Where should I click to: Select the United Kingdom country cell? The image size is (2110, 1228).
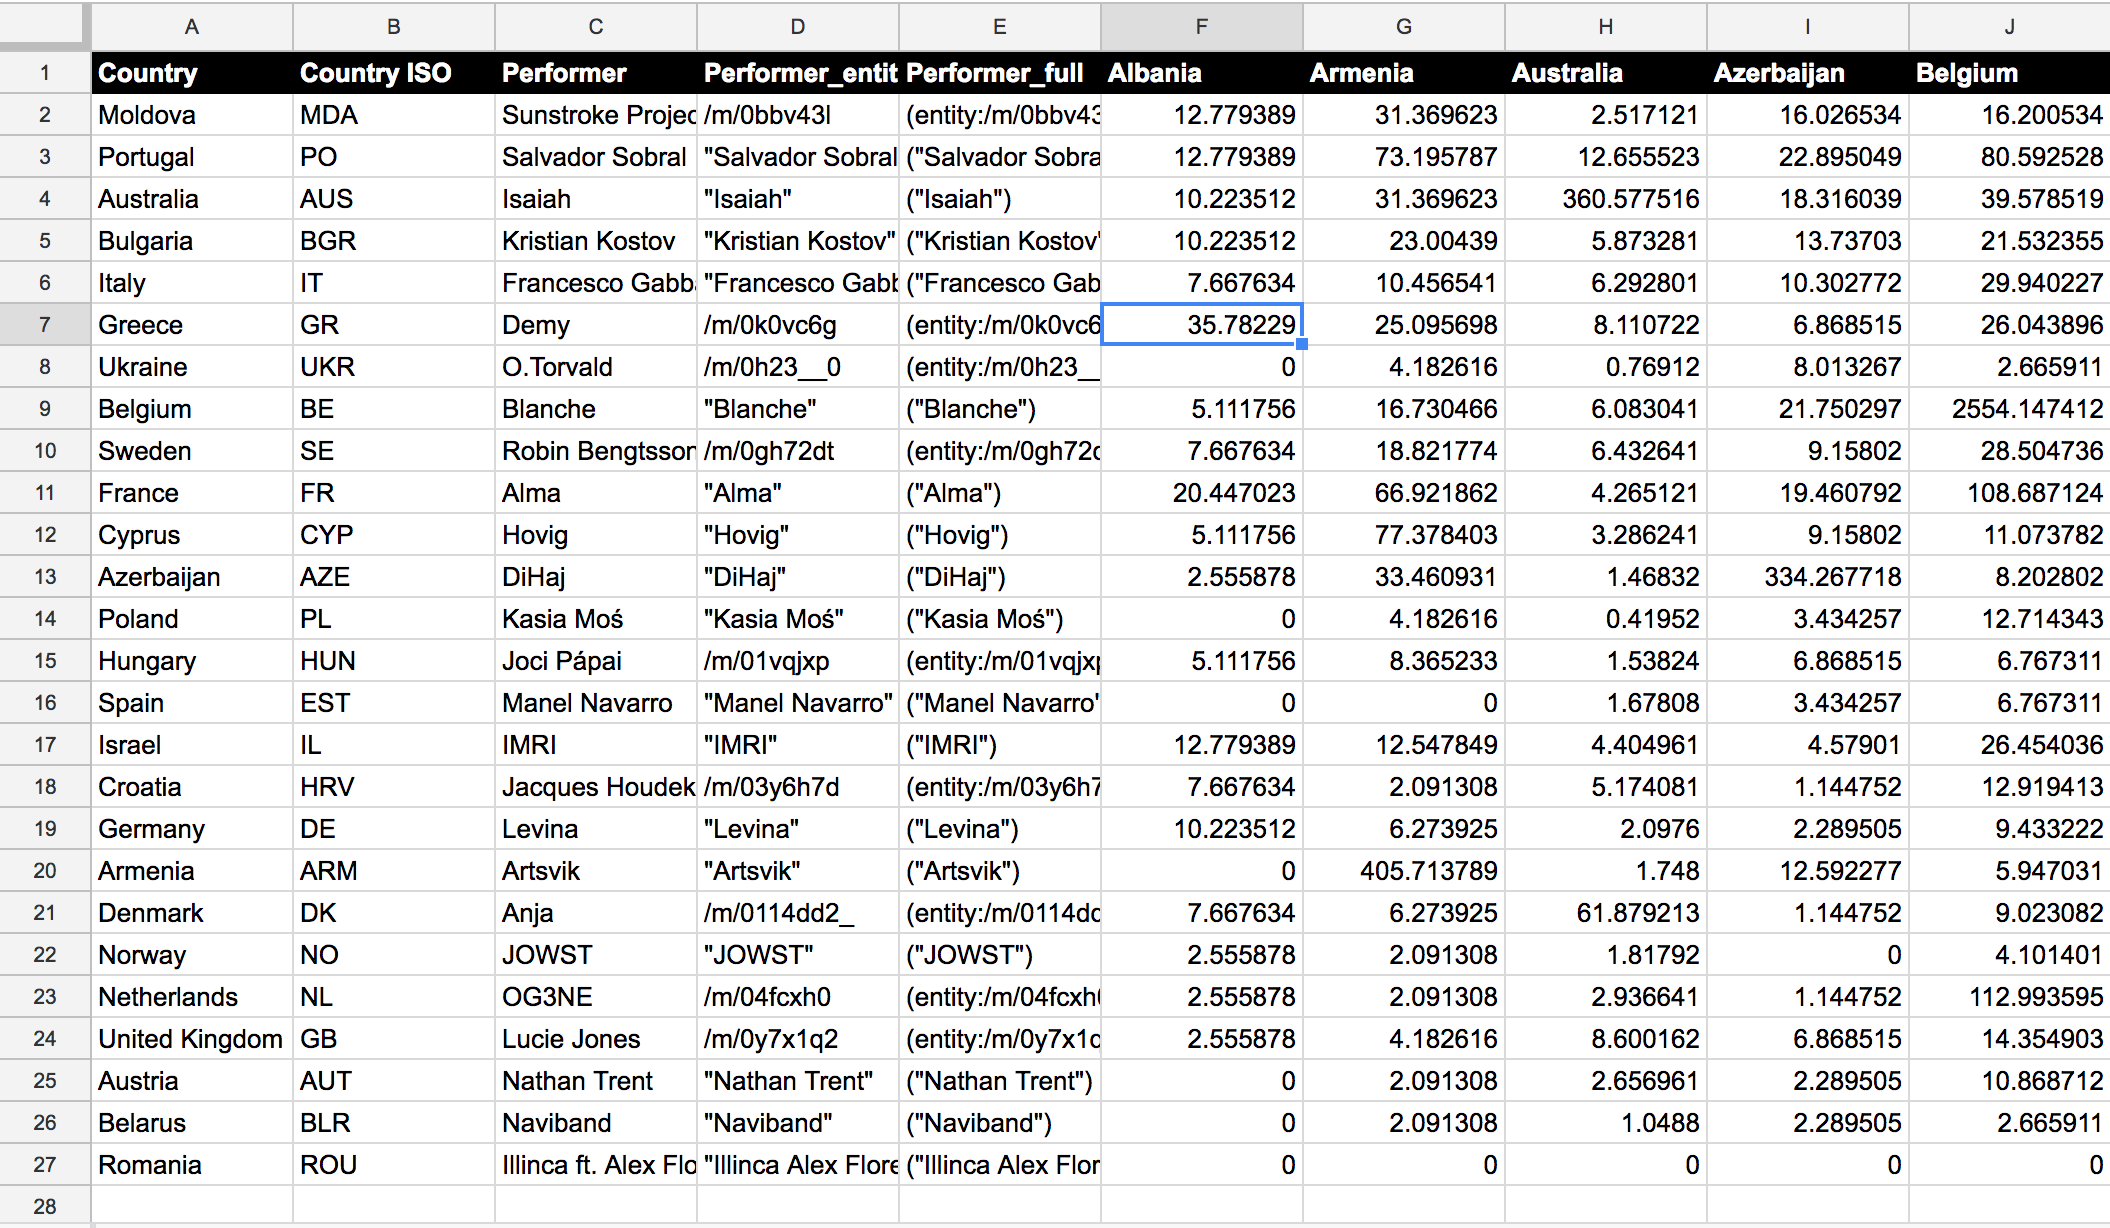pos(192,1039)
